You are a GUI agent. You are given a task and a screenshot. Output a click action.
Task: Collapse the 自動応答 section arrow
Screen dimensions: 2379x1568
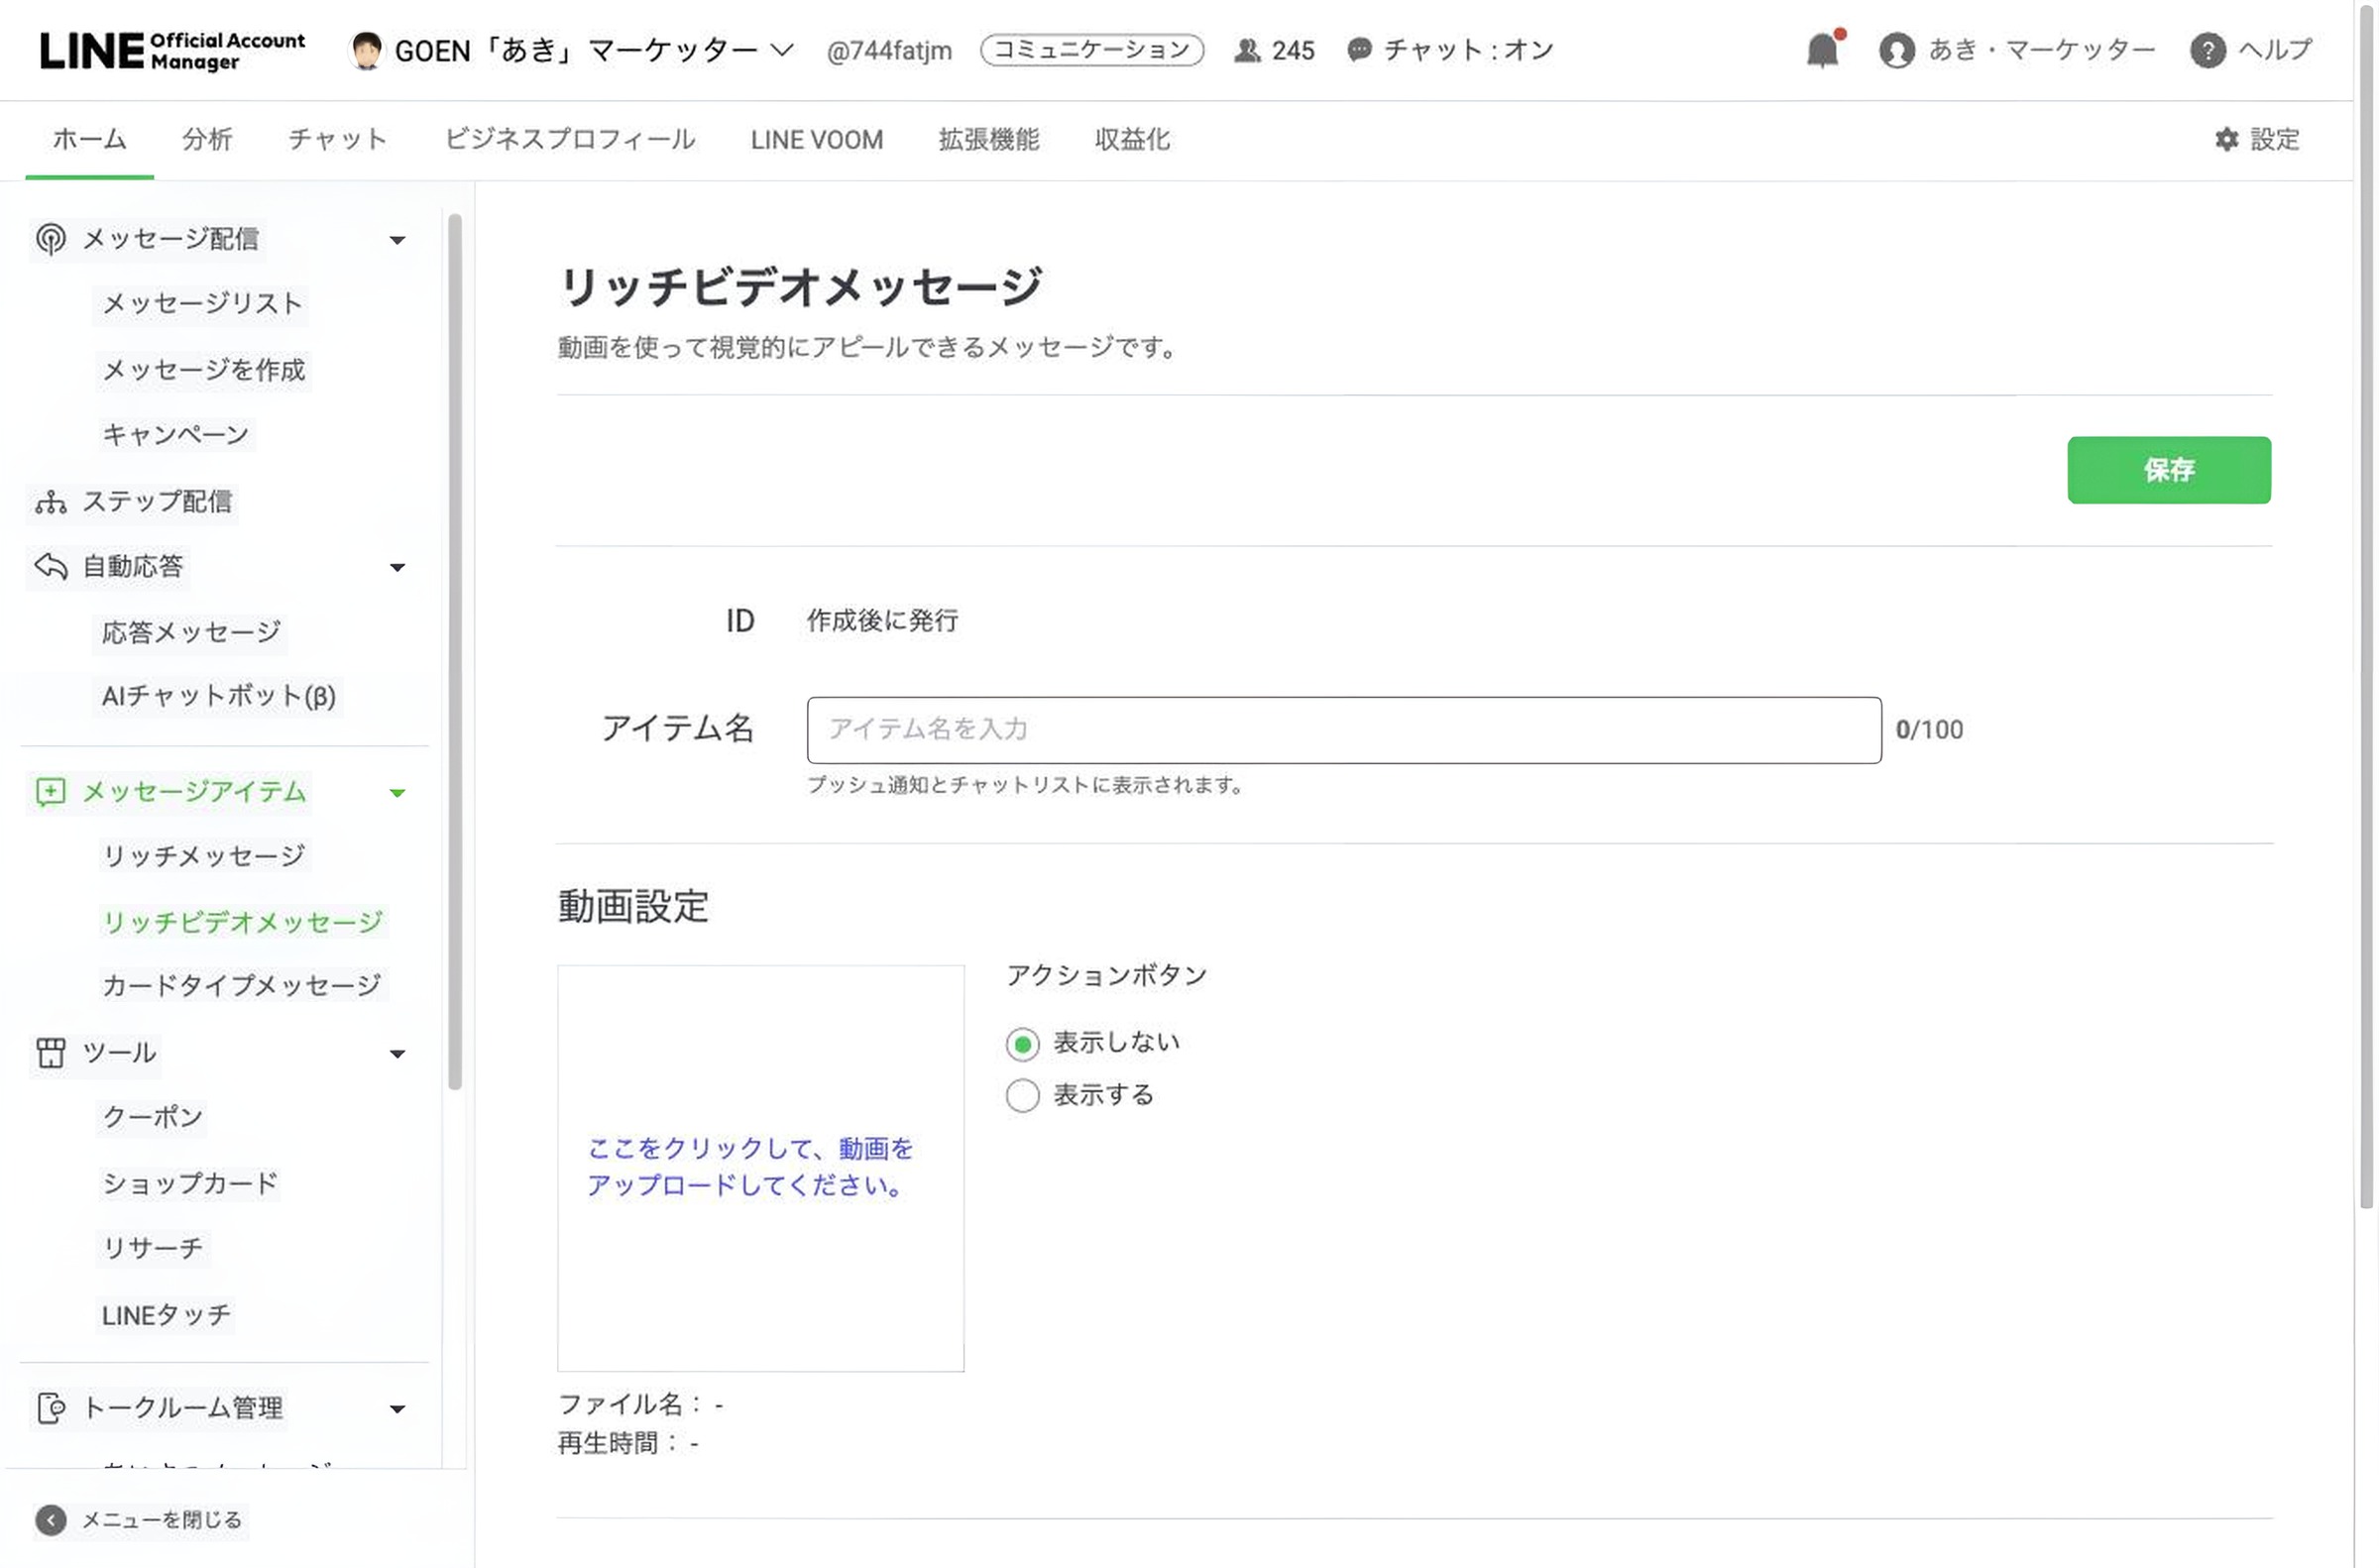pyautogui.click(x=397, y=568)
